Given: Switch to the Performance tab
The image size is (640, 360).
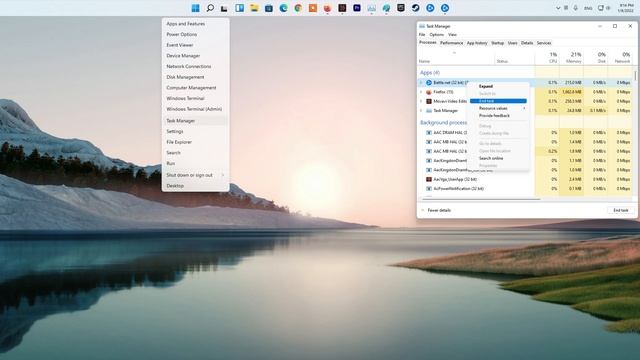Looking at the screenshot, I should click(451, 43).
